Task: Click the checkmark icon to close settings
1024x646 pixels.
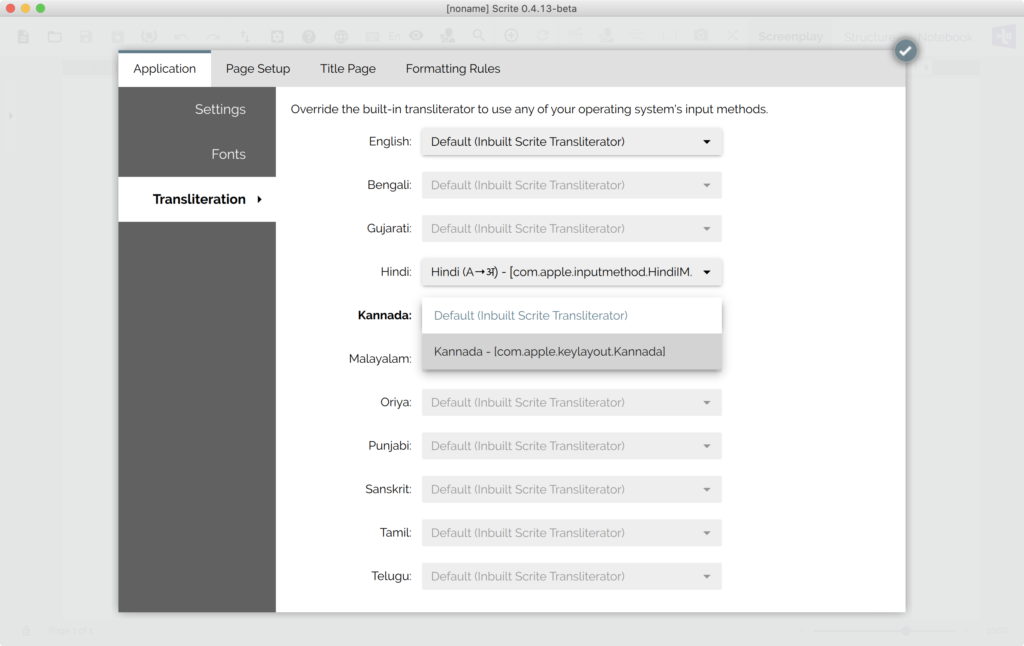Action: tap(905, 50)
